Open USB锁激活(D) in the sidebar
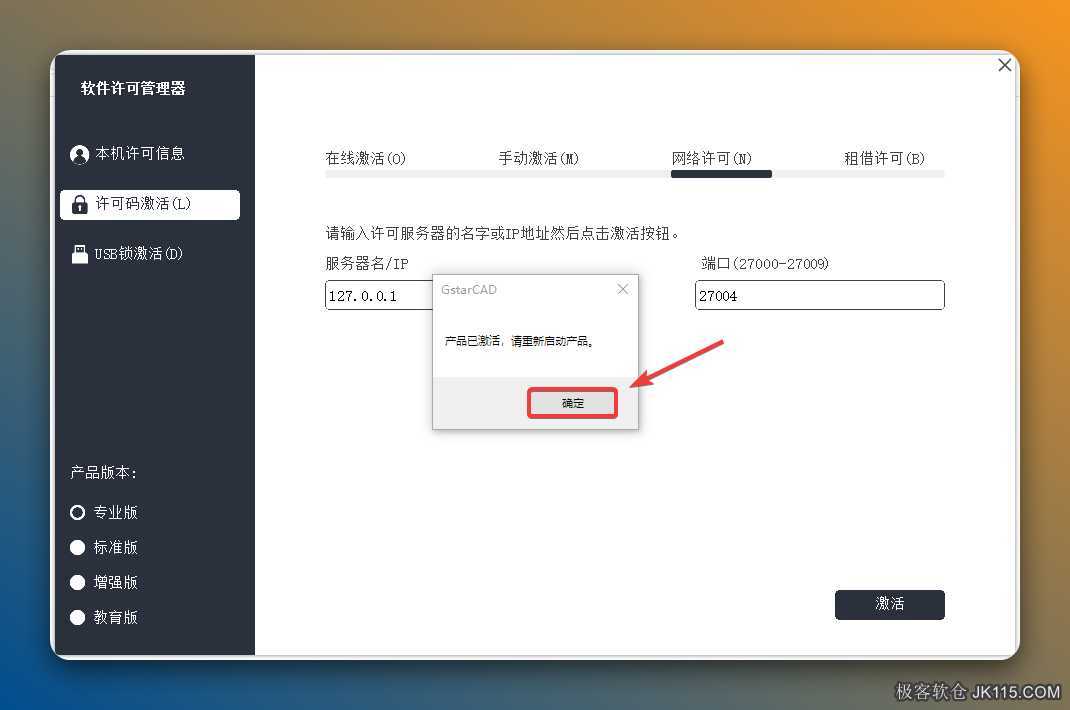 127,254
